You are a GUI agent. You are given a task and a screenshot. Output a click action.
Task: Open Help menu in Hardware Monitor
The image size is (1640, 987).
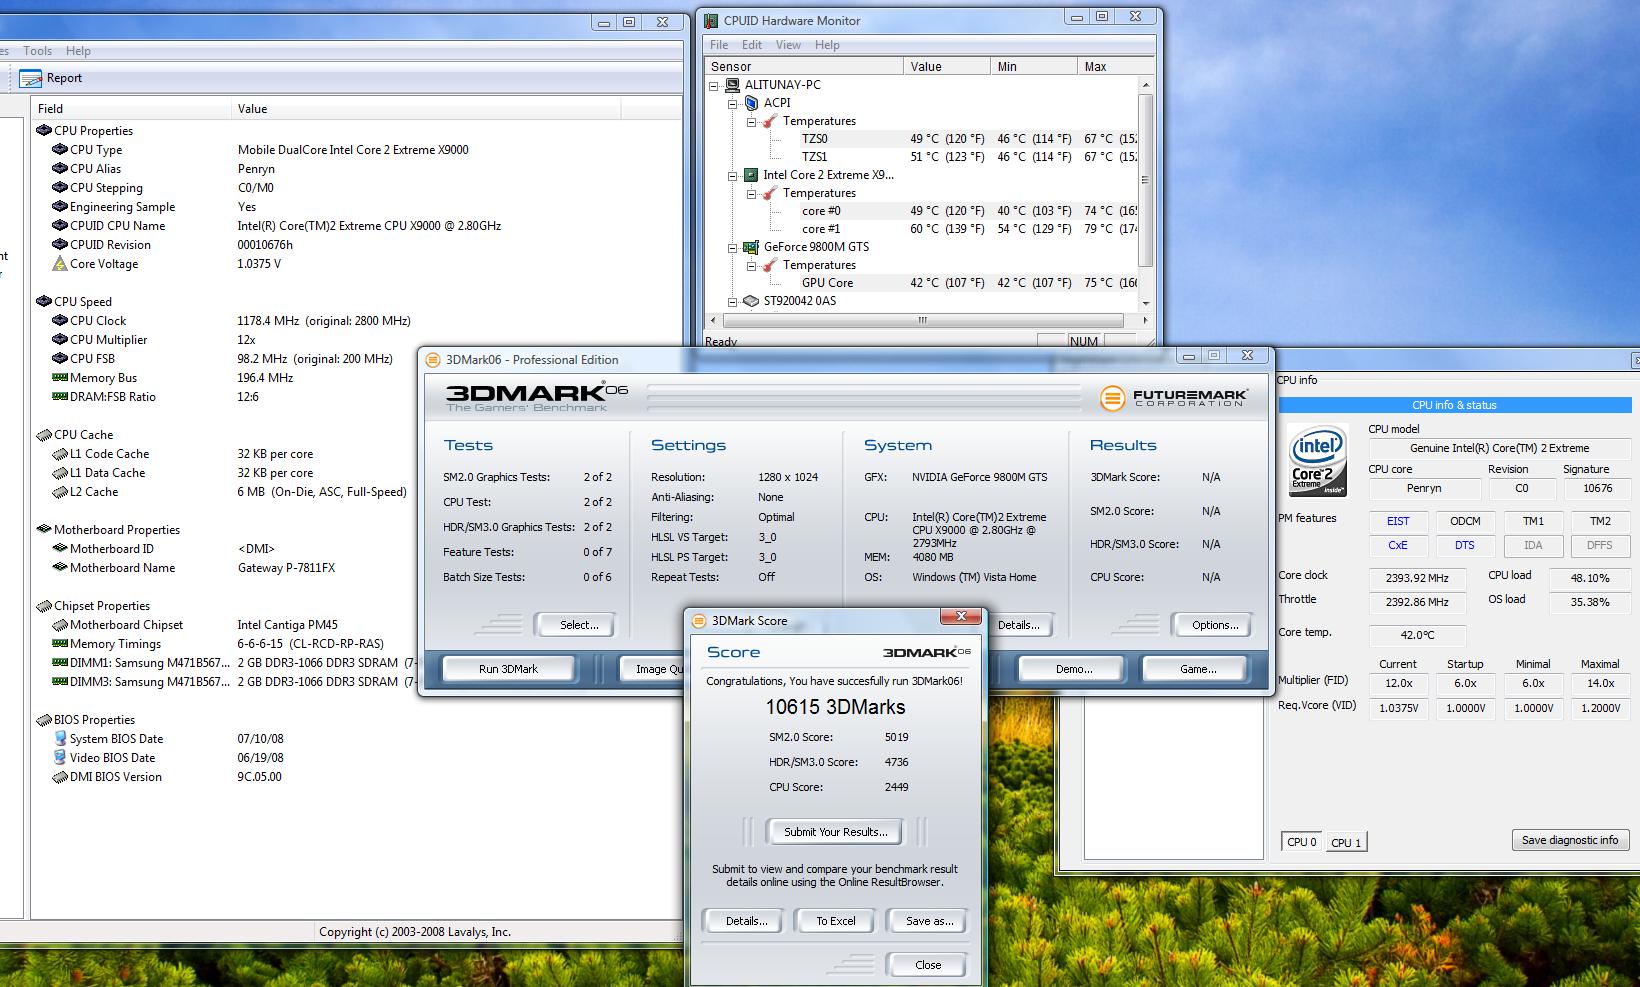827,45
